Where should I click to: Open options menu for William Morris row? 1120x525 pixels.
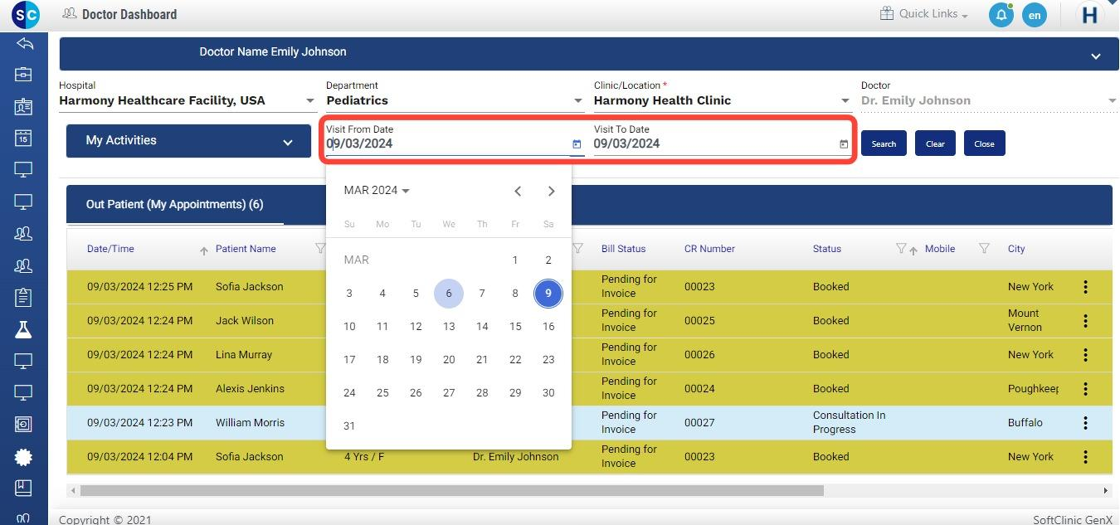[x=1085, y=423]
